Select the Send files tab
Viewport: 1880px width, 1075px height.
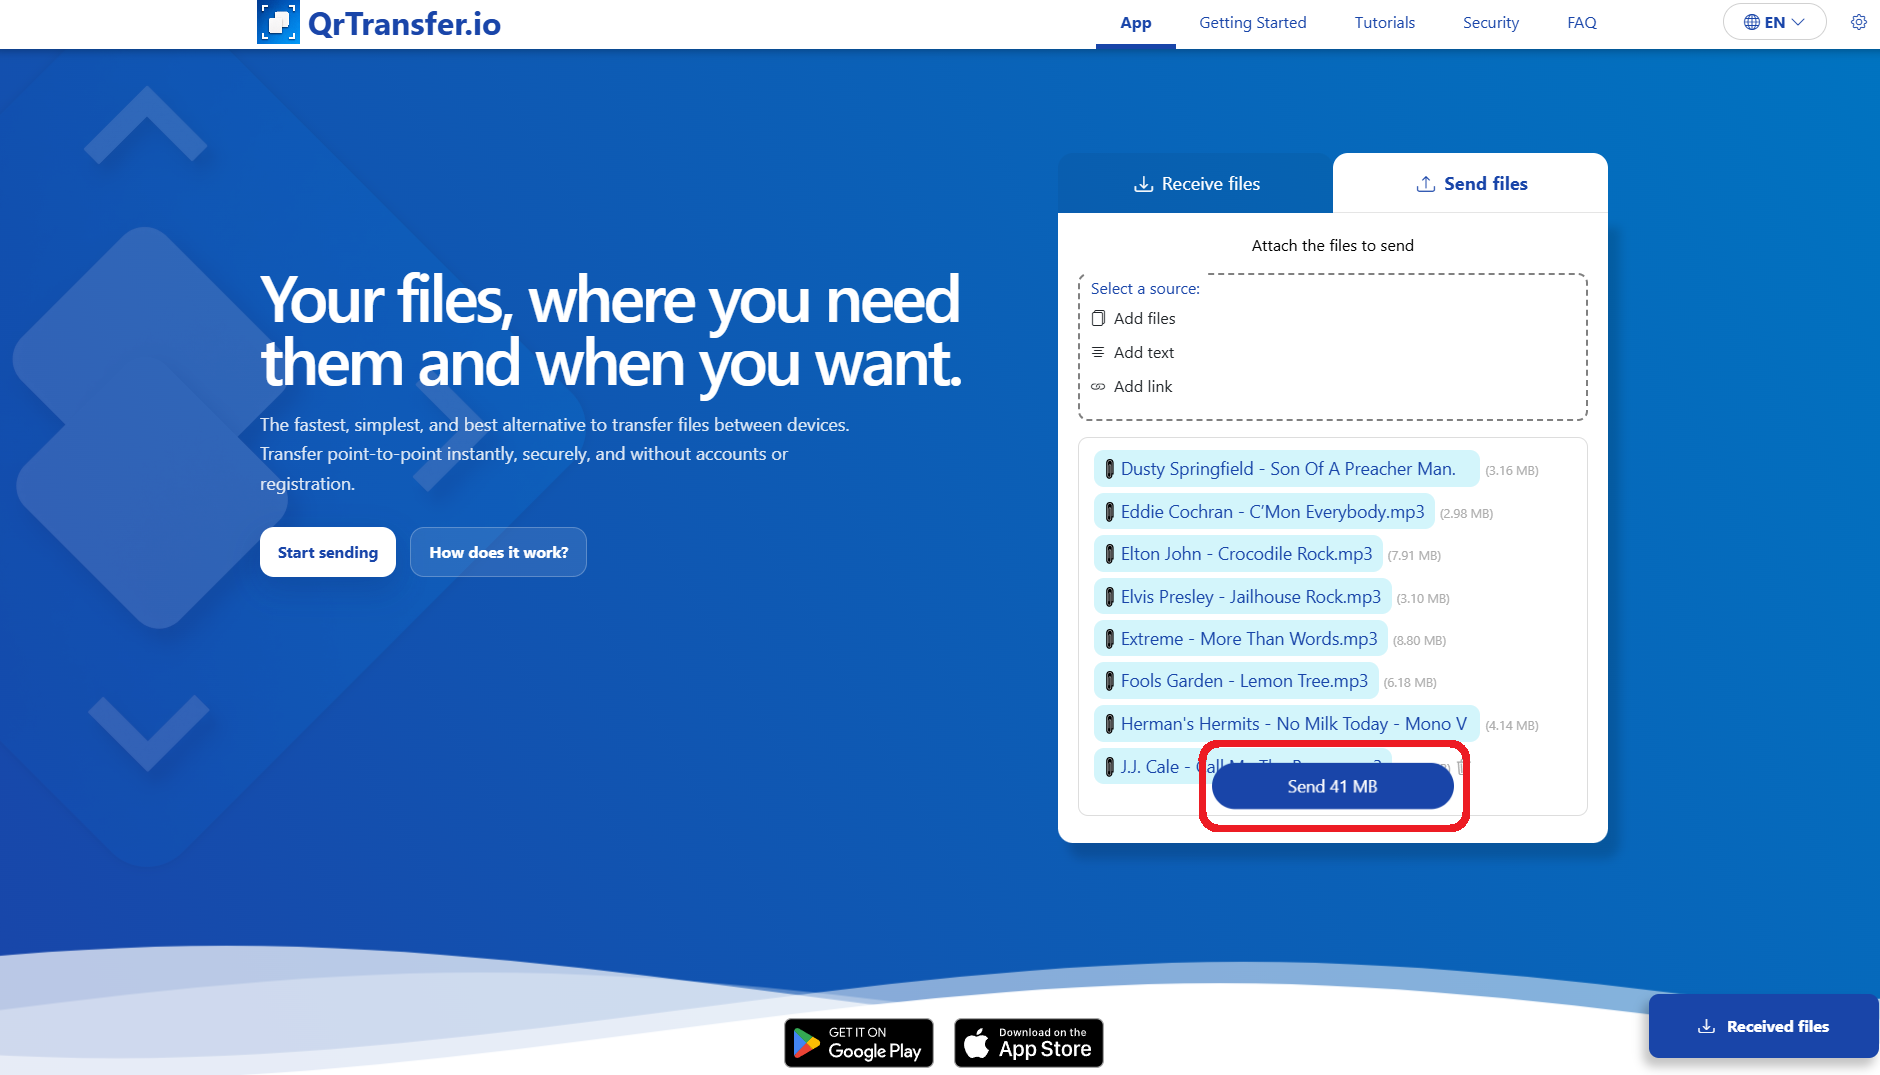coord(1470,183)
